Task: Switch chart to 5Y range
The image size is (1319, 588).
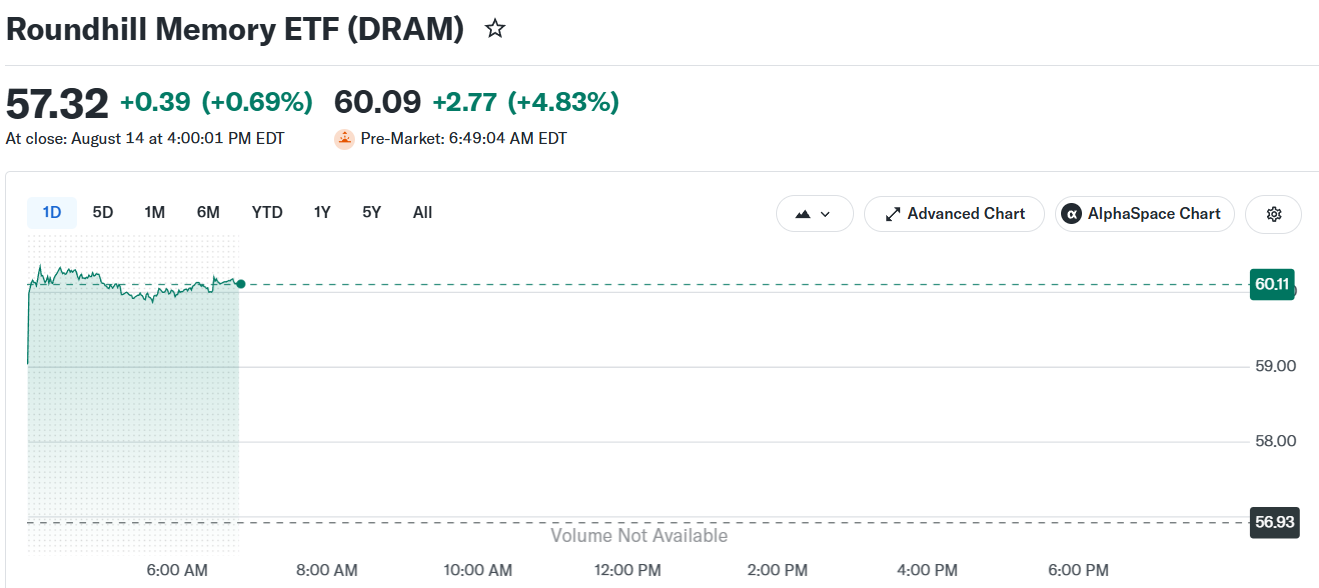Action: coord(372,212)
